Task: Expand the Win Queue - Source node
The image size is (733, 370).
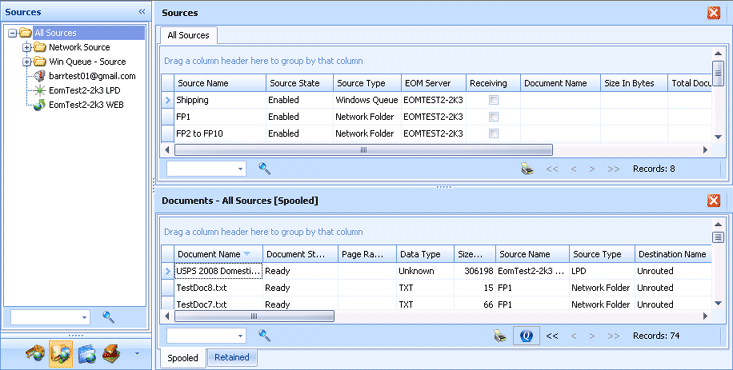Action: coord(27,62)
